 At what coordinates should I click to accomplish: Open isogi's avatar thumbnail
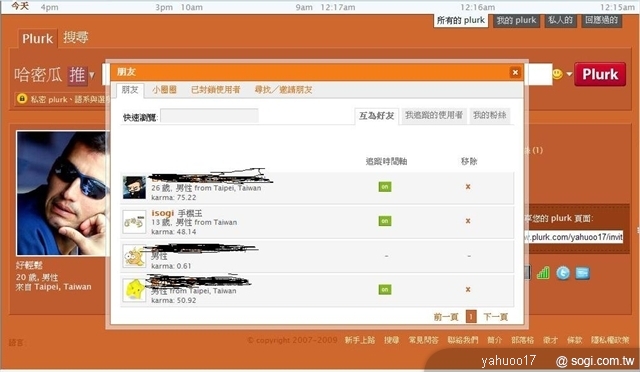[x=134, y=222]
